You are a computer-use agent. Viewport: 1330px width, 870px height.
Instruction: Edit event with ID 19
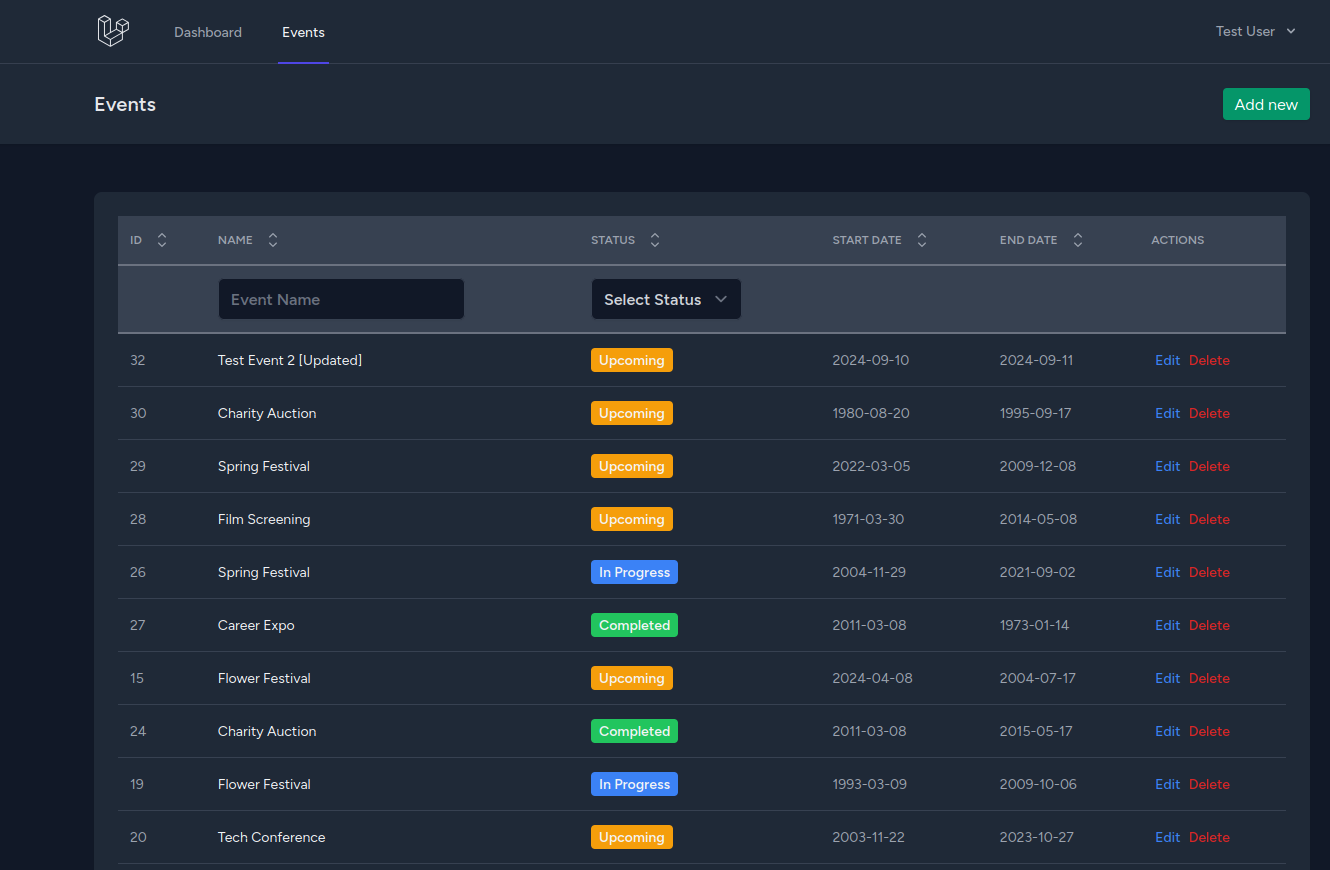pos(1167,784)
